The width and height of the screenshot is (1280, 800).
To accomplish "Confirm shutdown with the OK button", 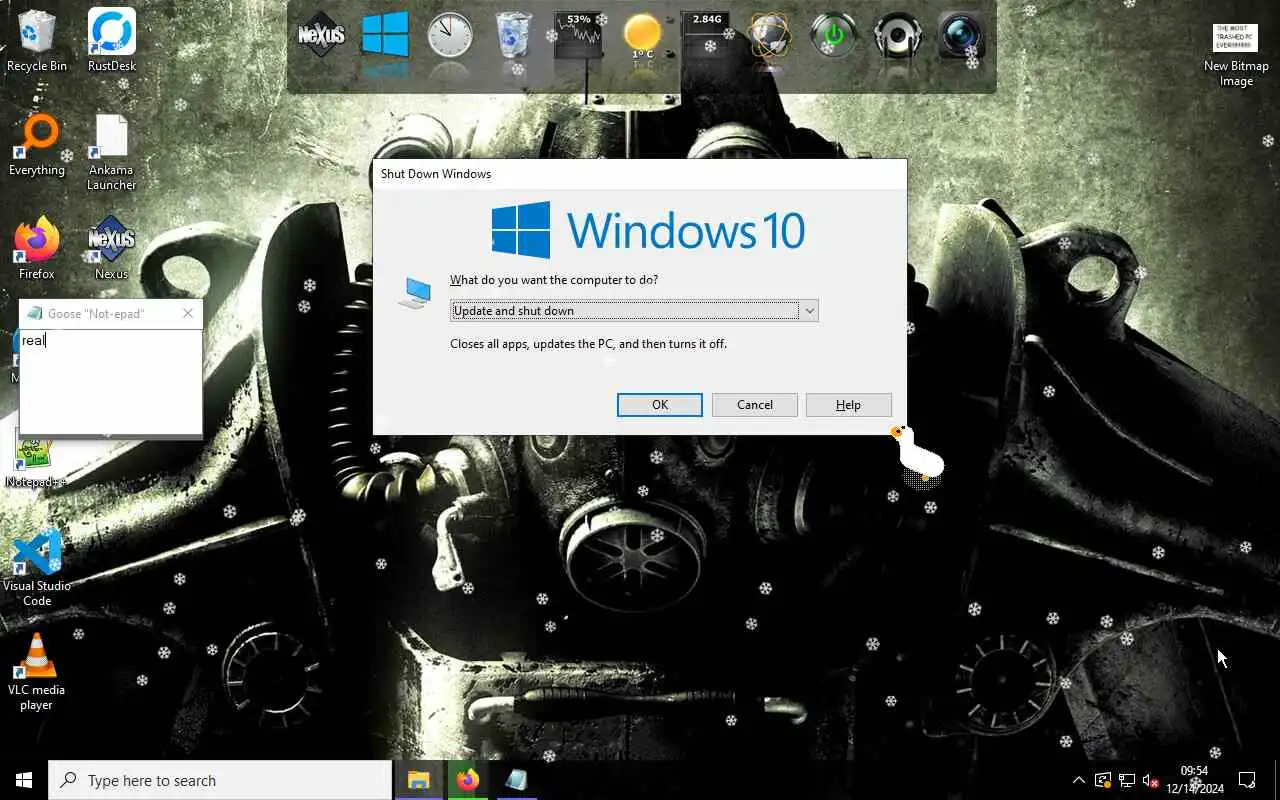I will point(659,405).
